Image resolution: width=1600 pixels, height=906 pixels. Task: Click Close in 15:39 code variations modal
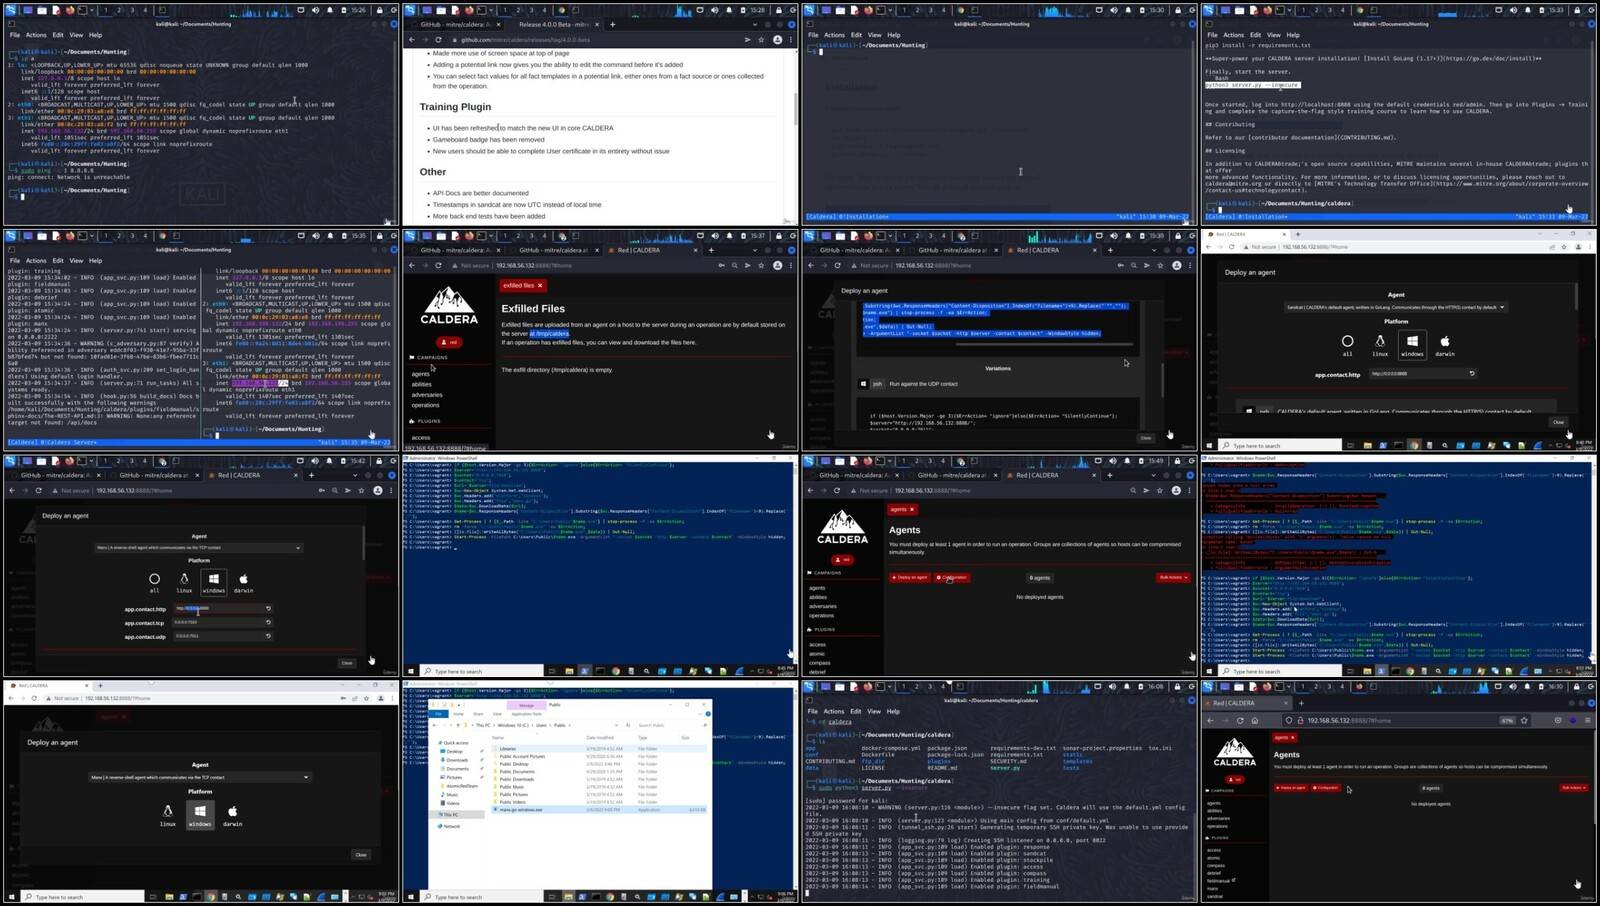tap(1146, 437)
